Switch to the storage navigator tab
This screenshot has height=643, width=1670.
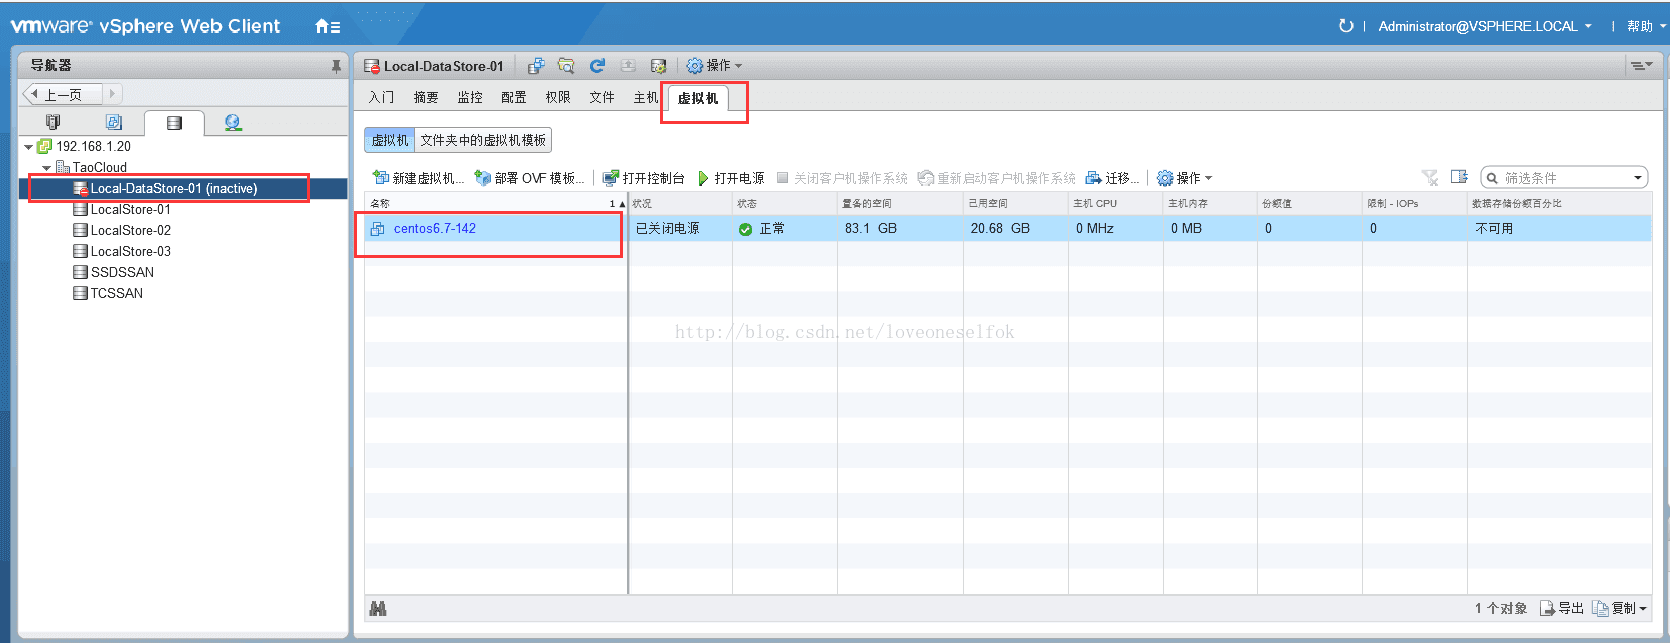pos(174,123)
